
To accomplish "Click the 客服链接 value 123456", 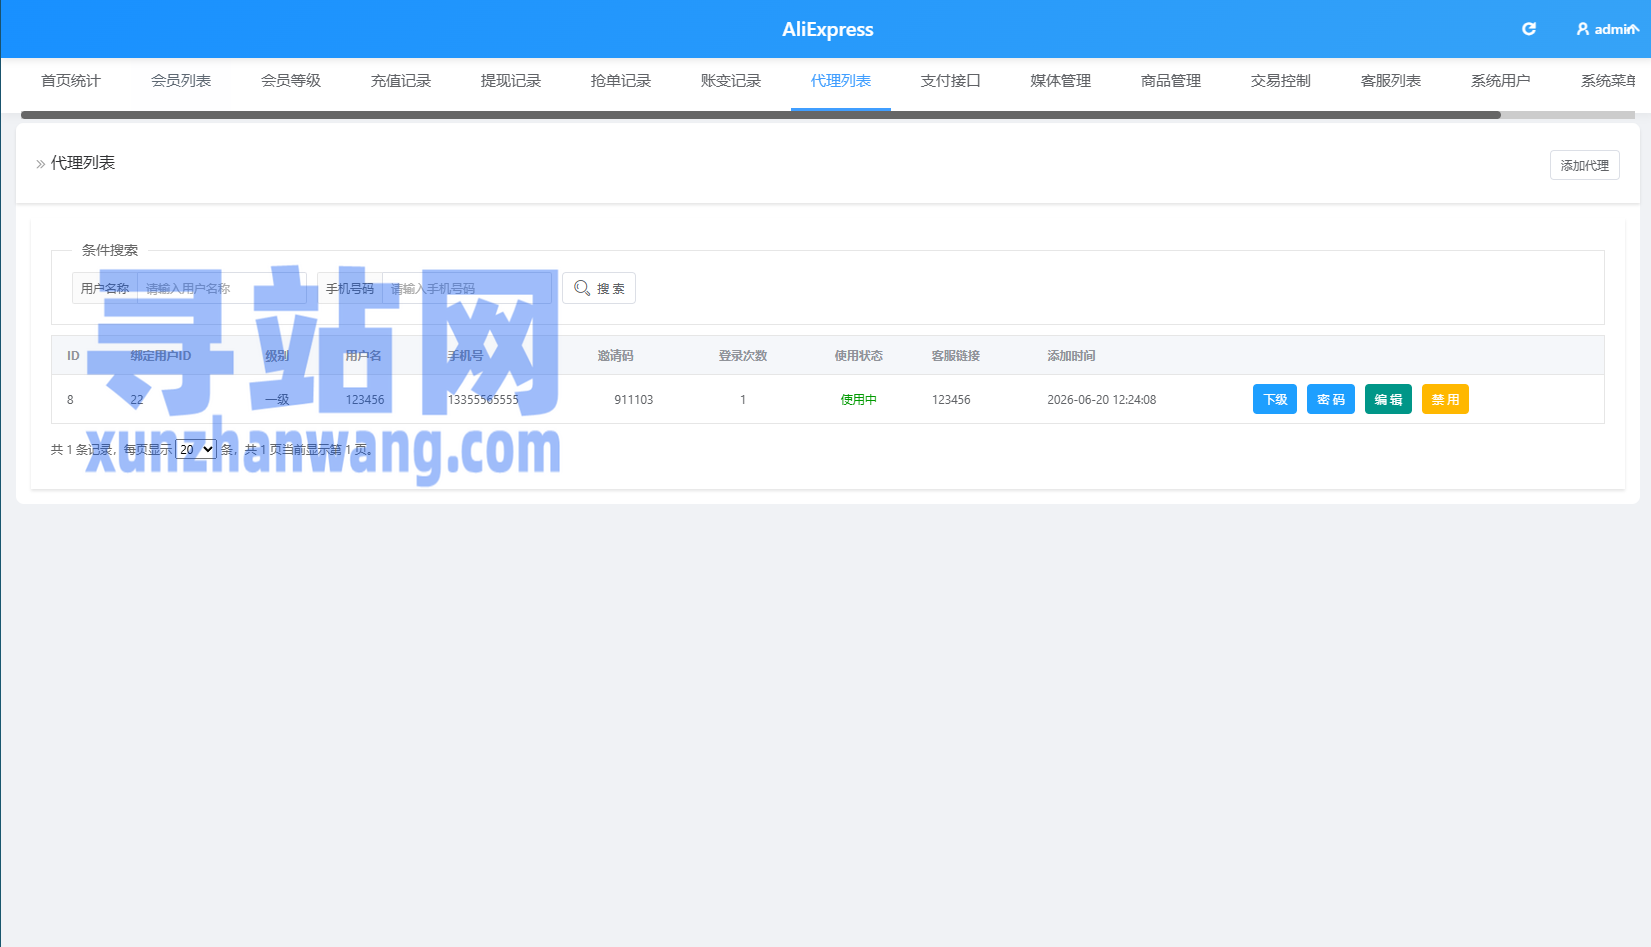I will (951, 399).
